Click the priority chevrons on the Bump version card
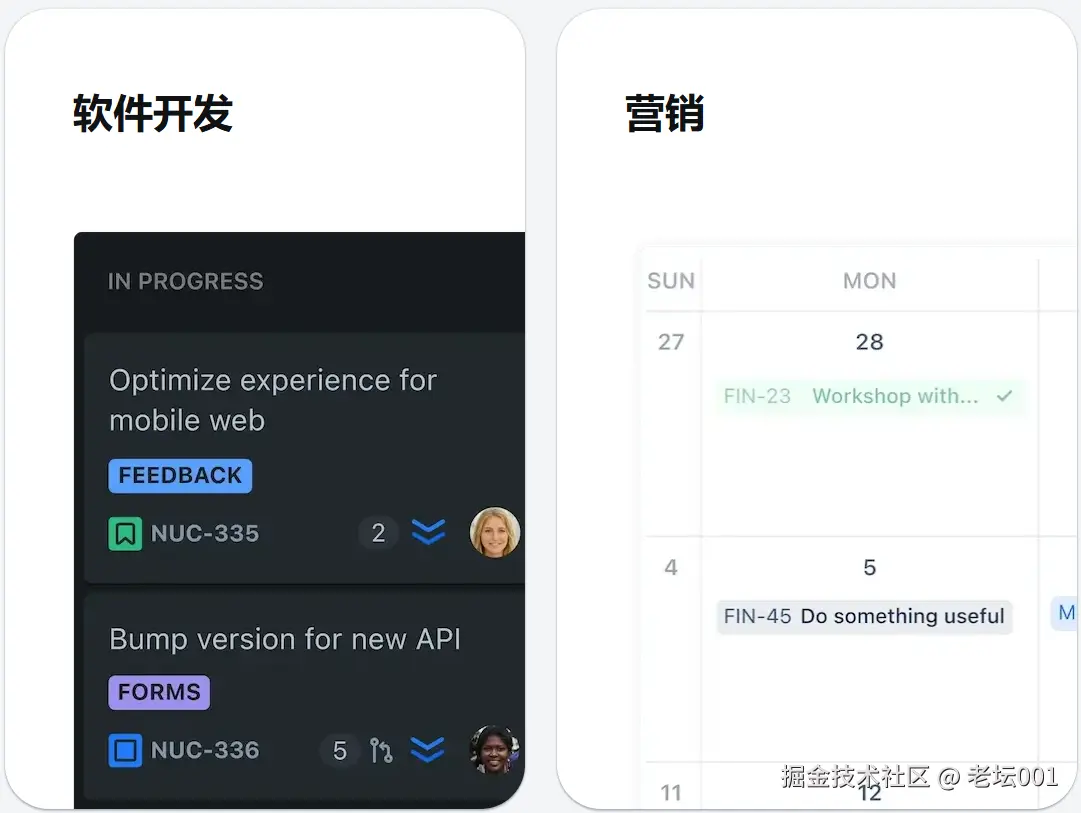 429,749
